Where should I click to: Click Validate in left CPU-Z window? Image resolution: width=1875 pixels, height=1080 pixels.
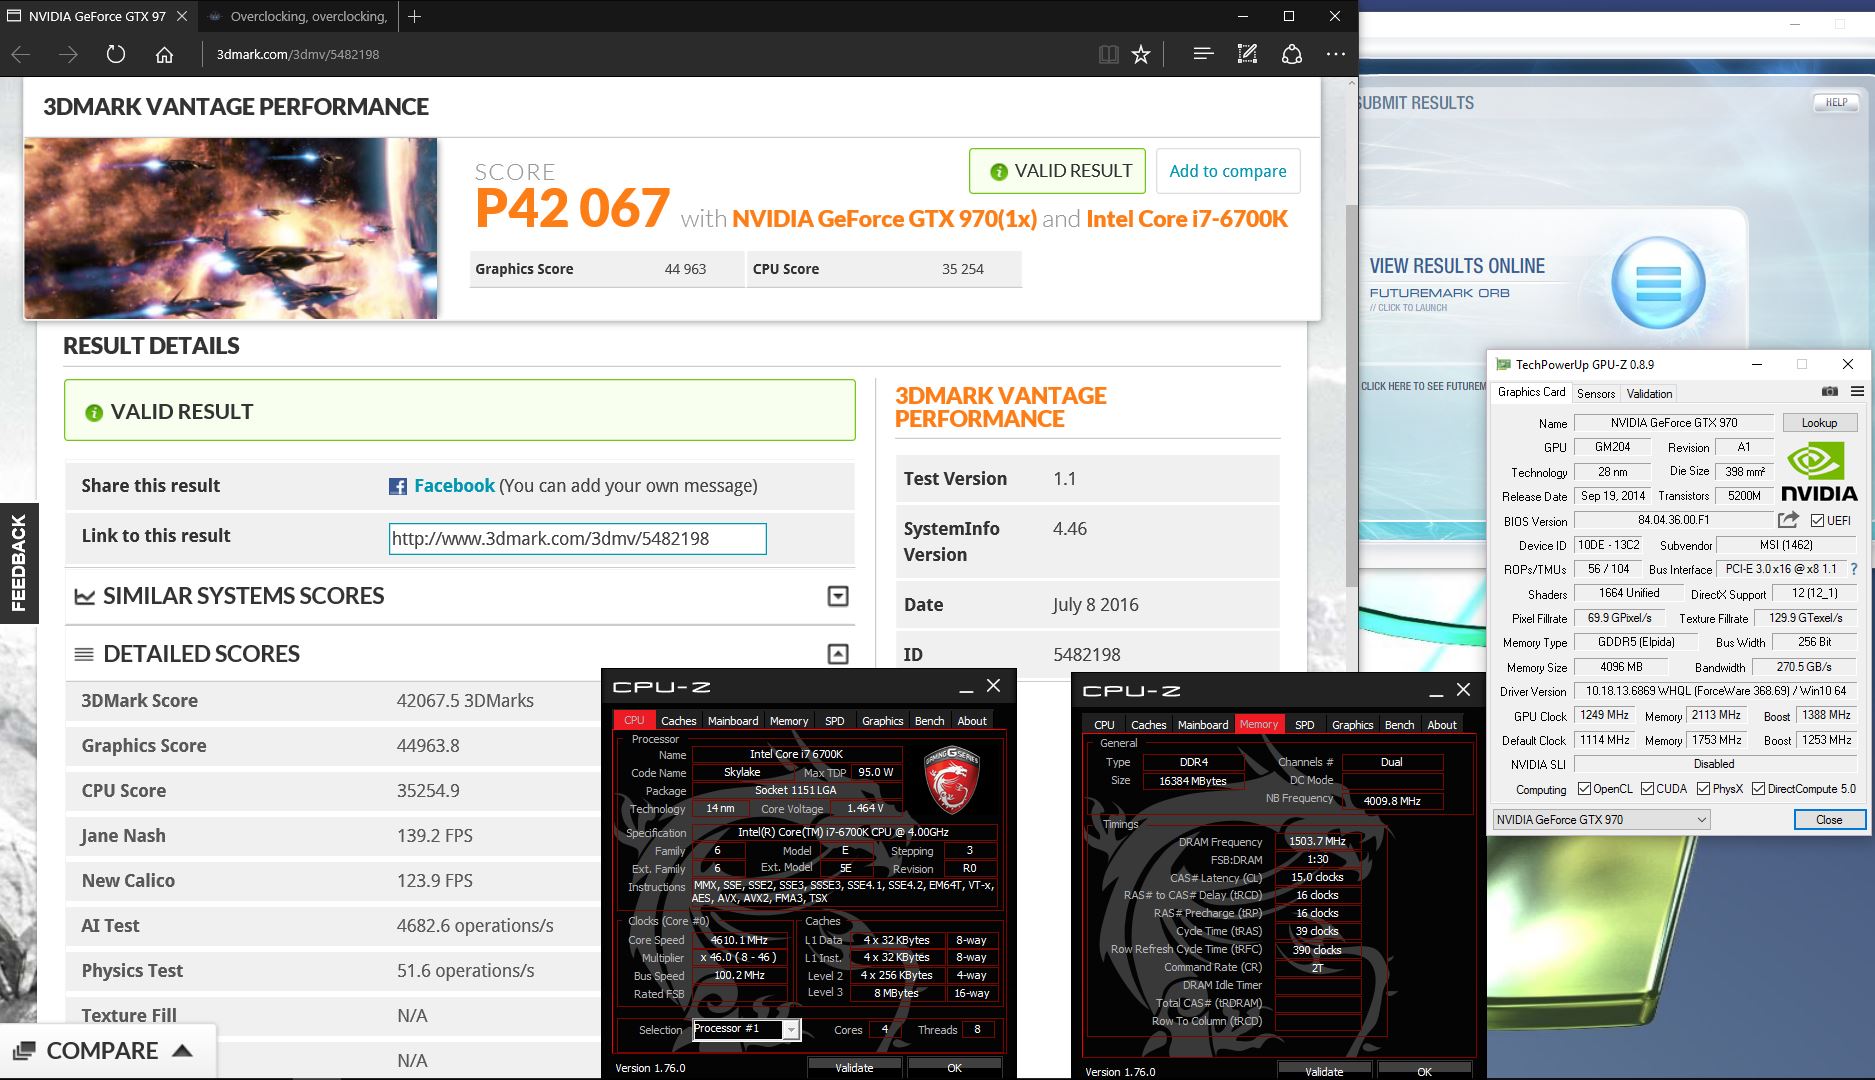click(854, 1068)
